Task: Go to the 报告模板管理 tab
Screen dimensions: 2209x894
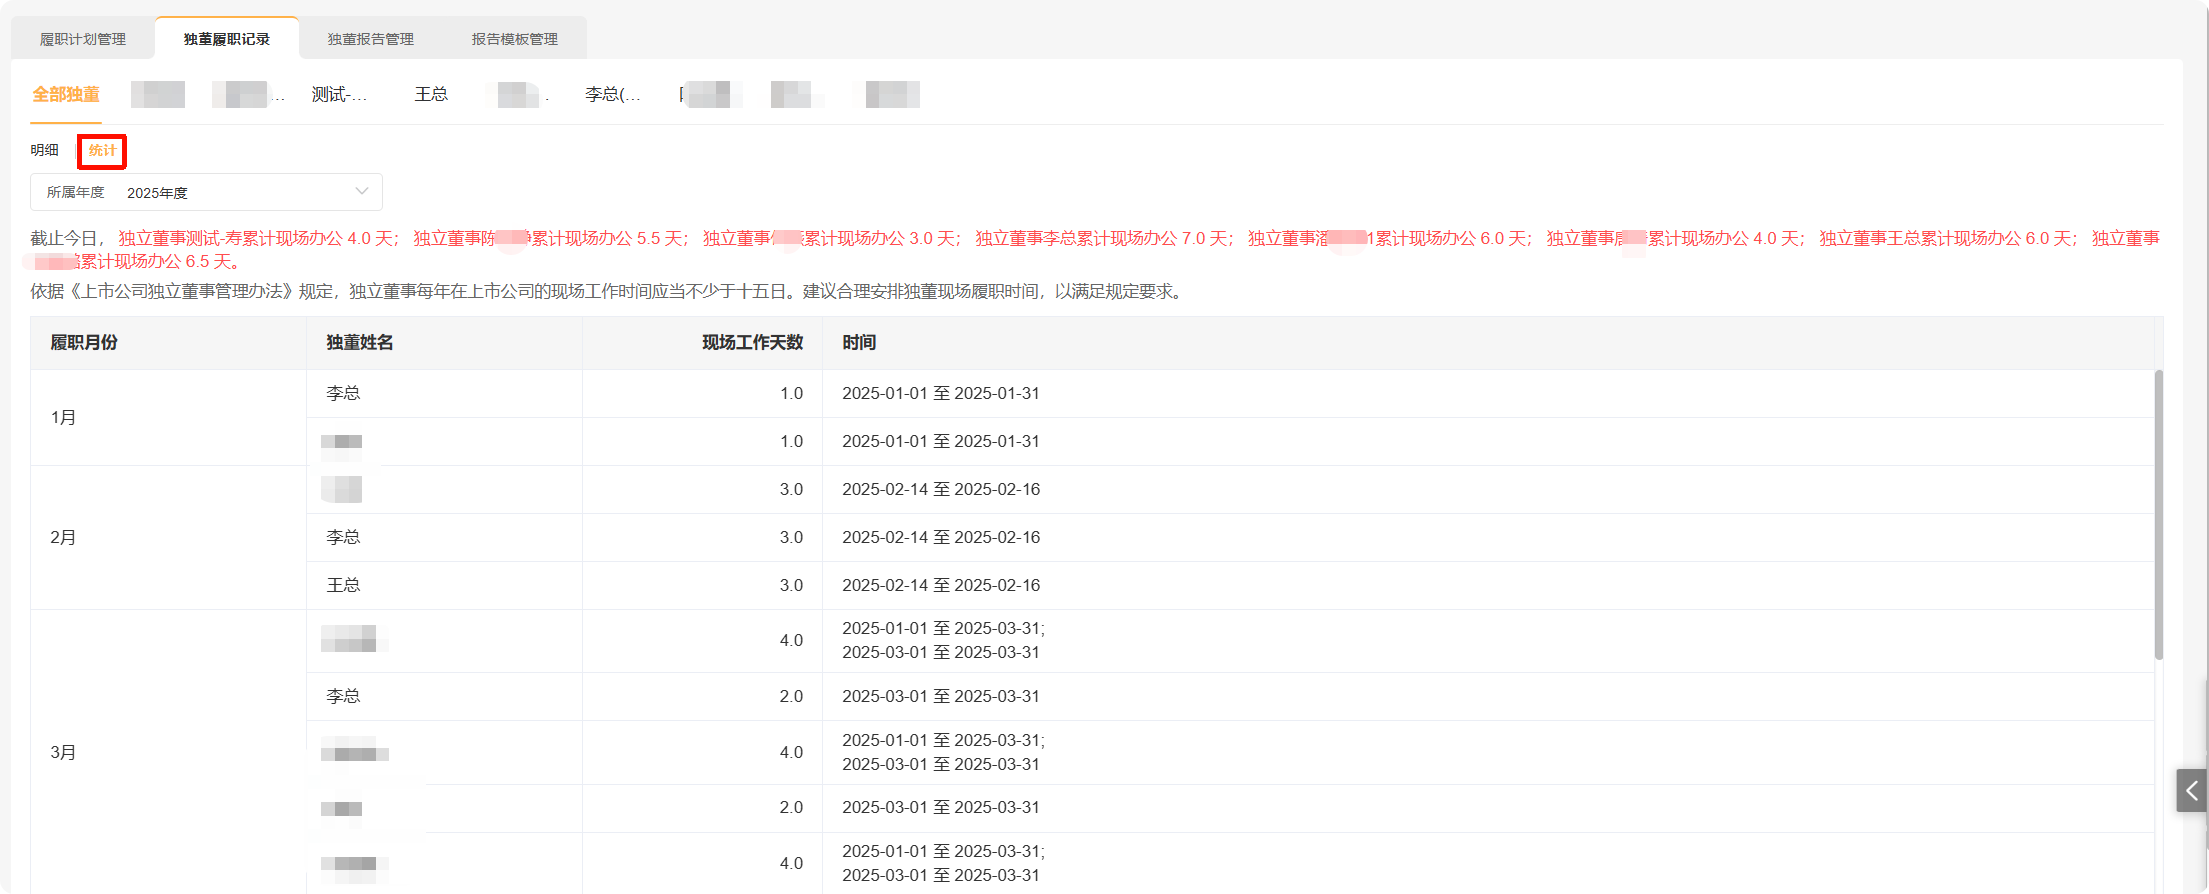Action: (515, 39)
